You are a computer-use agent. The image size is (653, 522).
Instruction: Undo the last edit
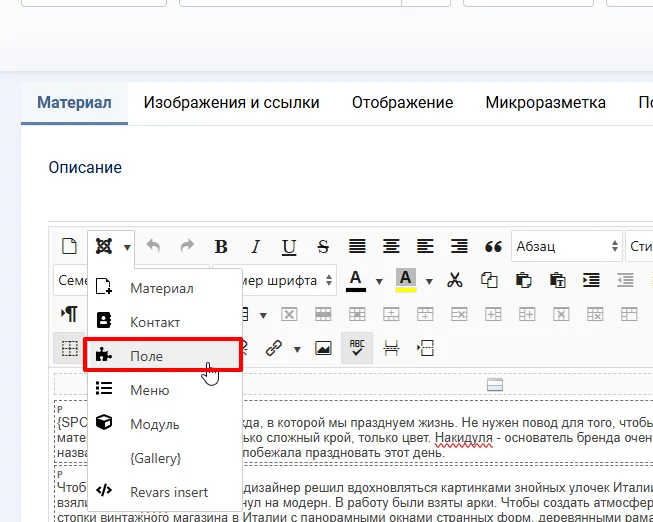coord(153,246)
